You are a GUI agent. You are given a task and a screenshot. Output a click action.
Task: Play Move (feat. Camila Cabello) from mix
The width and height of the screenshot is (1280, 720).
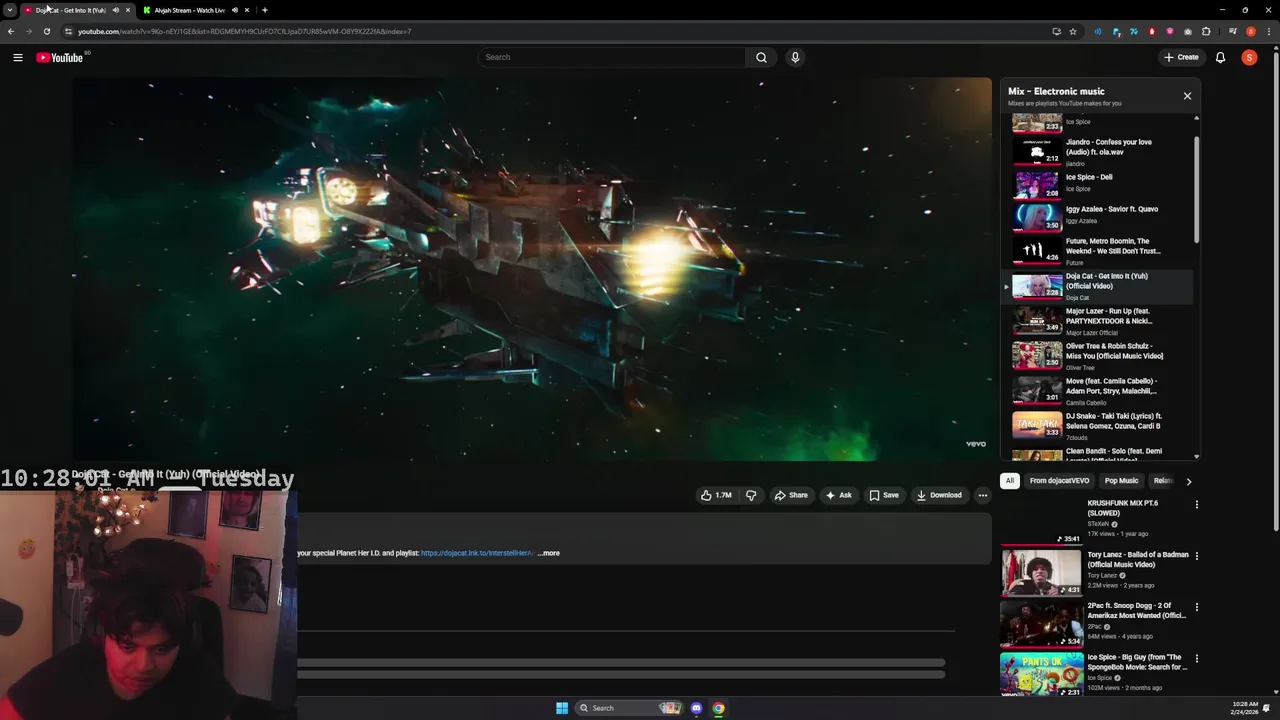1098,391
